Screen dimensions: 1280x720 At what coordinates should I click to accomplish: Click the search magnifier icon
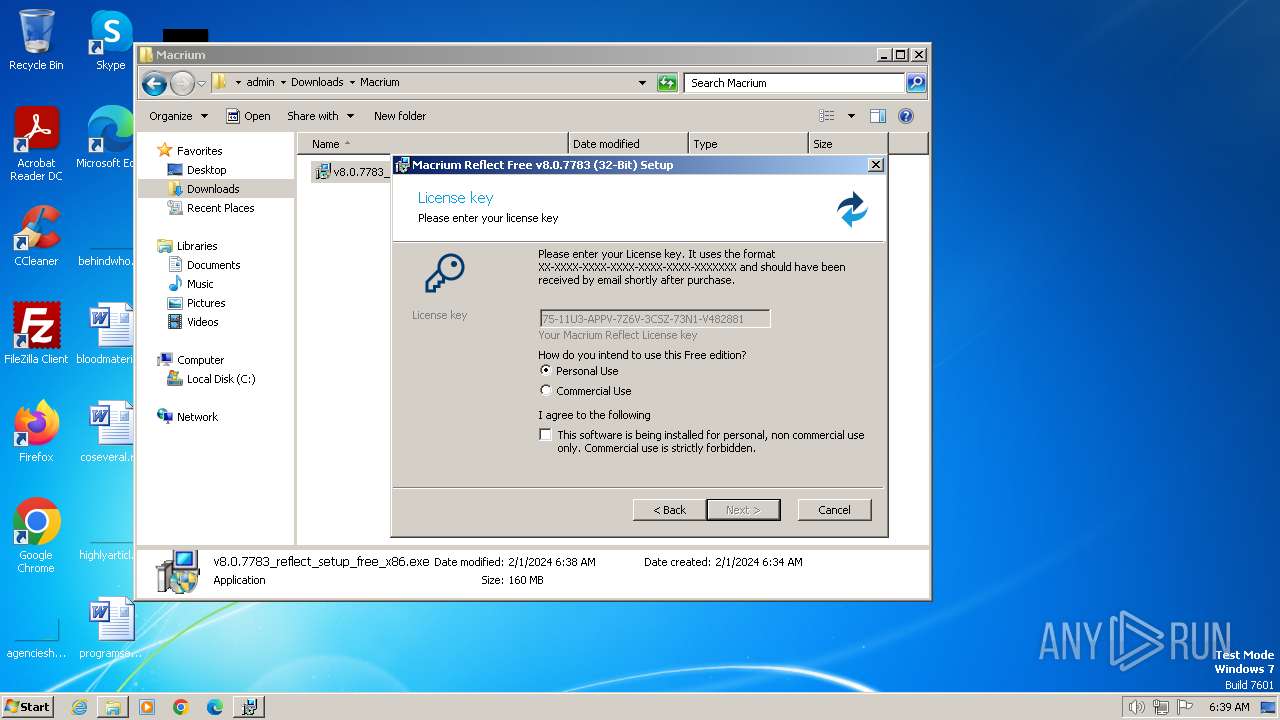click(x=916, y=83)
